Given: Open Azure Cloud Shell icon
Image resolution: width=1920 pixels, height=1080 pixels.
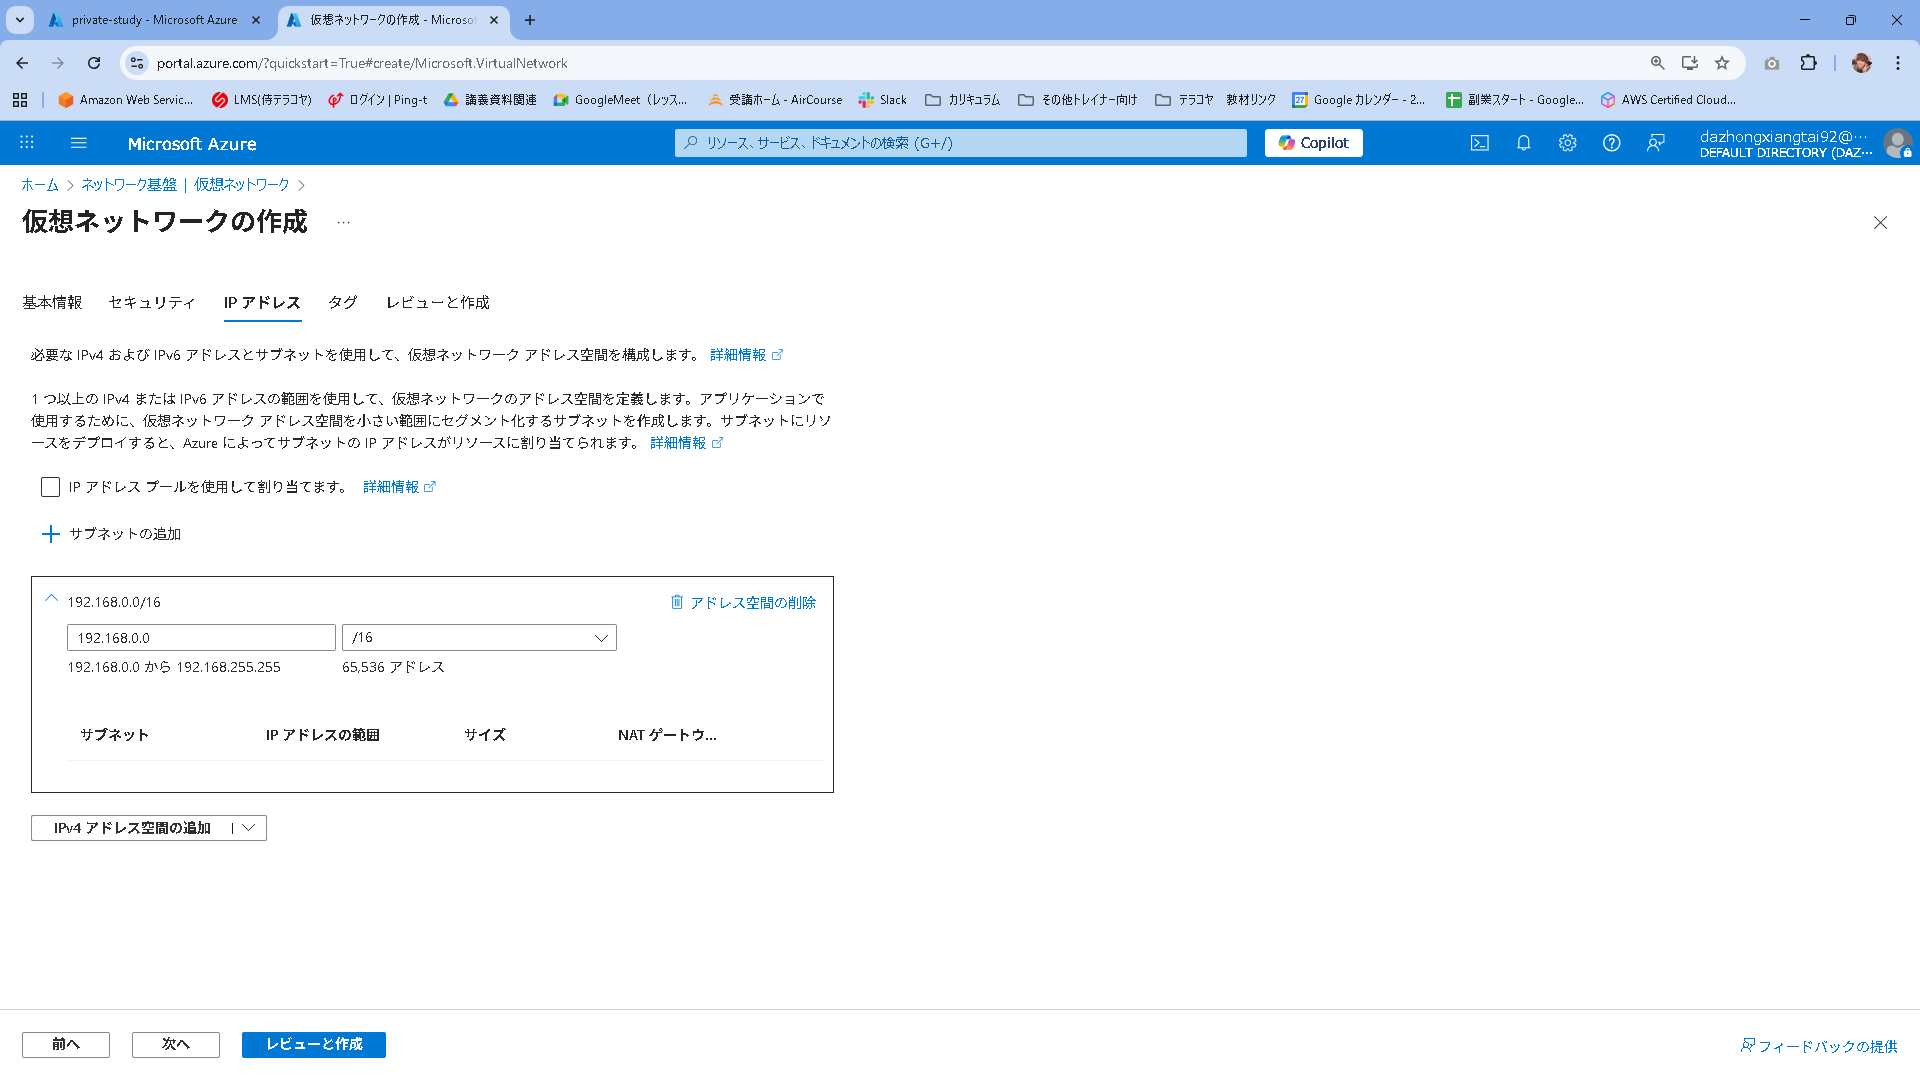Looking at the screenshot, I should click(x=1479, y=143).
